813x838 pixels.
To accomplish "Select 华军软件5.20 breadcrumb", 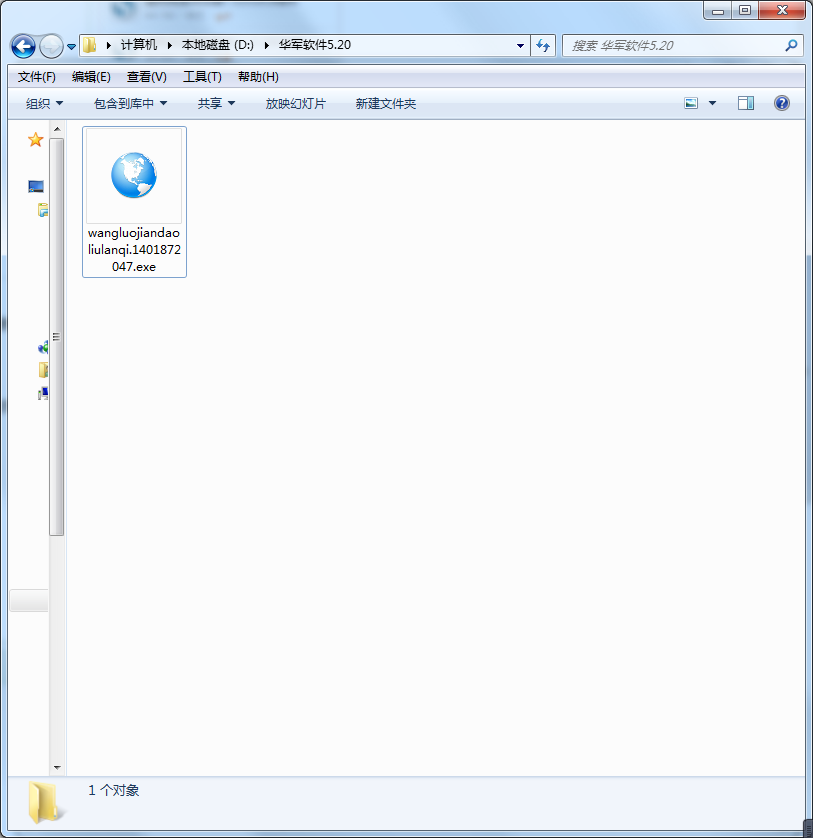I will pos(314,45).
